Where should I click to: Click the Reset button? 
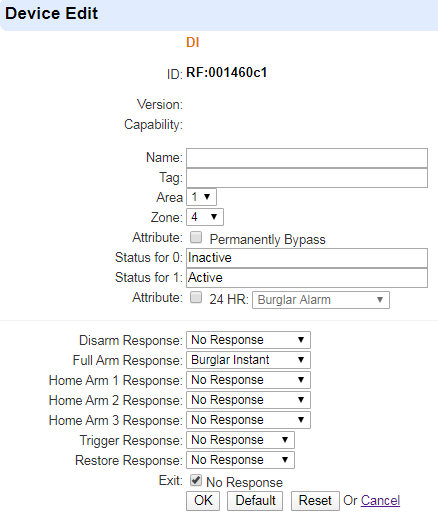(315, 501)
